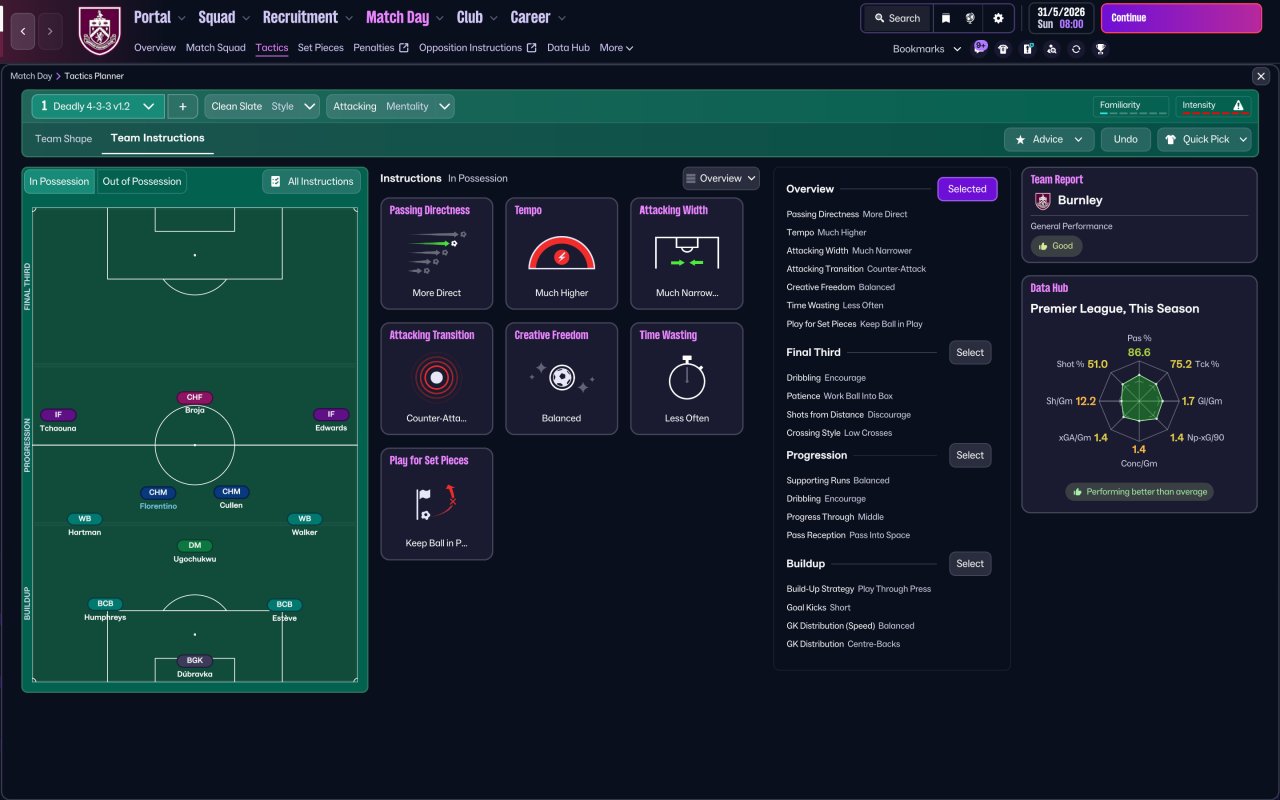Switch to the Team Shape tab

[63, 139]
